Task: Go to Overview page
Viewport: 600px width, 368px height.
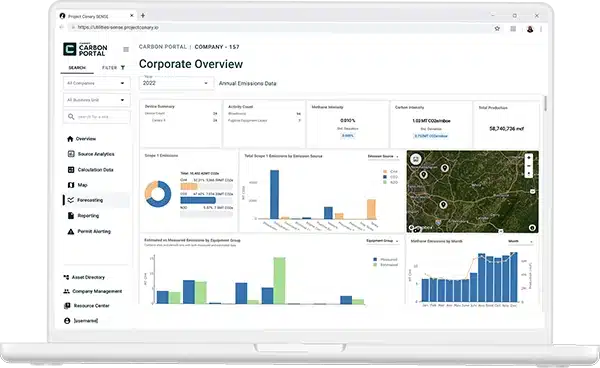Action: (x=86, y=139)
